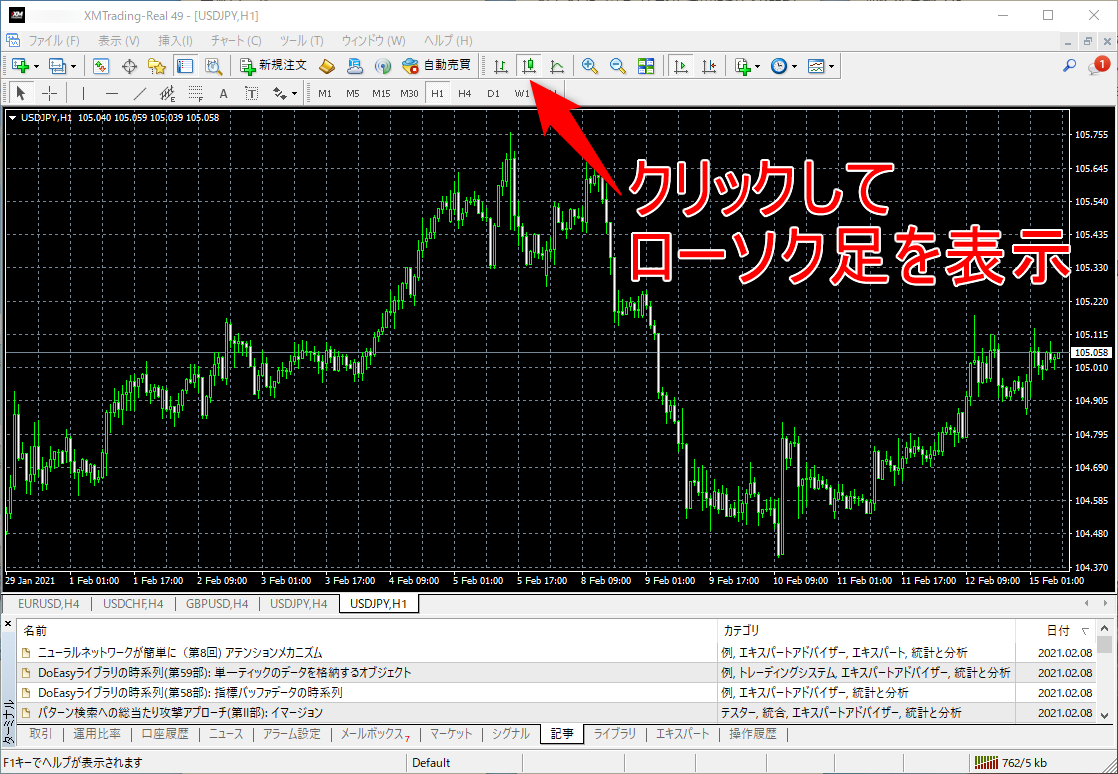Sort articles by 日付 column header
1118x774 pixels.
click(x=1058, y=630)
